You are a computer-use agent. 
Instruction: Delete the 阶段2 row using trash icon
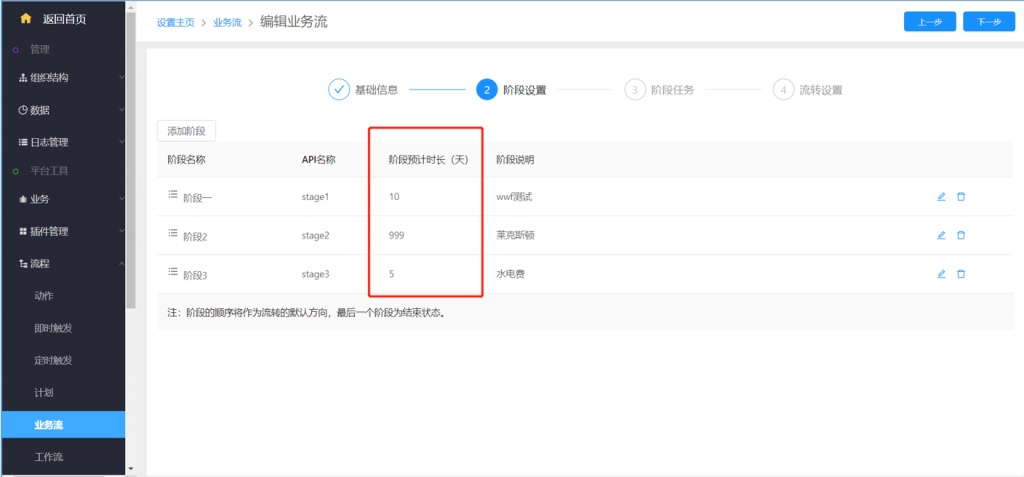coord(961,235)
